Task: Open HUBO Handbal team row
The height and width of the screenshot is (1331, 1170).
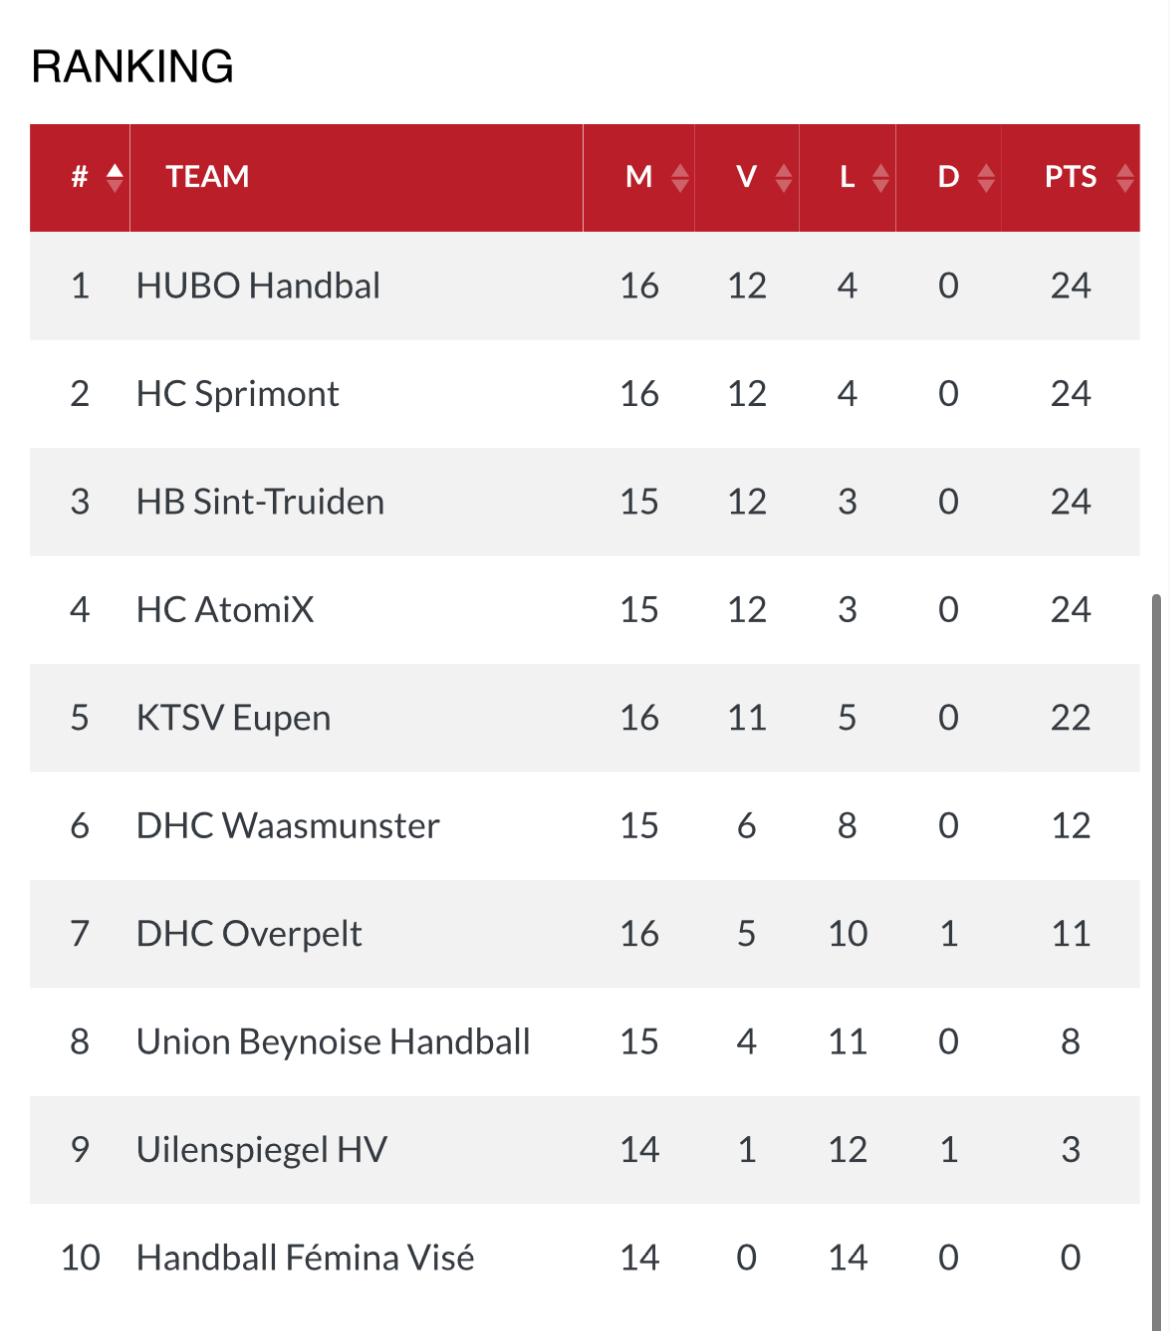Action: click(x=585, y=286)
